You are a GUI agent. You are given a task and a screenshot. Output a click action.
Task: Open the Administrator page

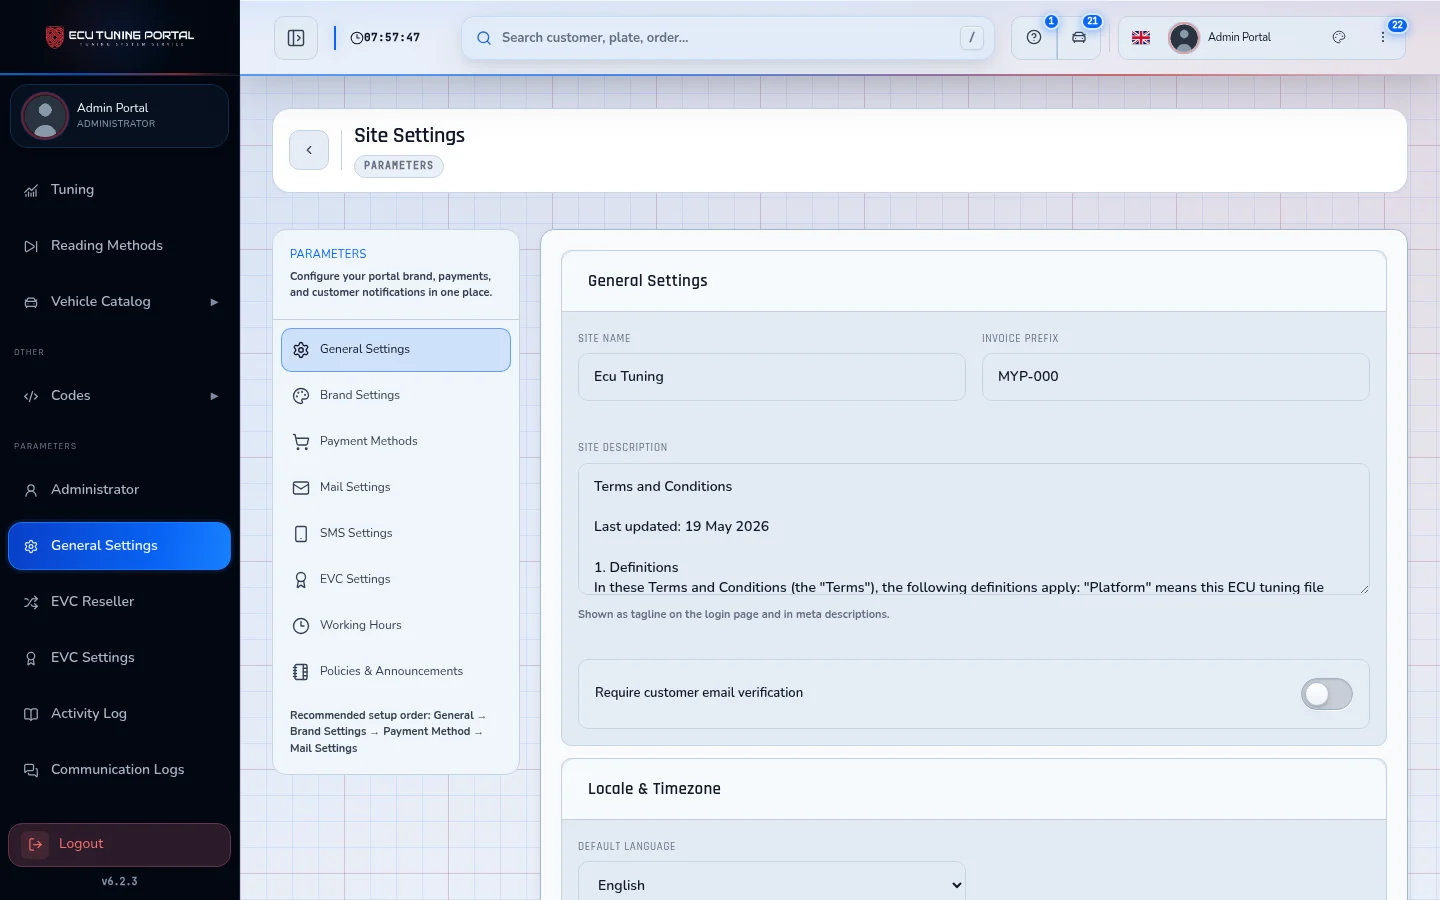click(120, 490)
